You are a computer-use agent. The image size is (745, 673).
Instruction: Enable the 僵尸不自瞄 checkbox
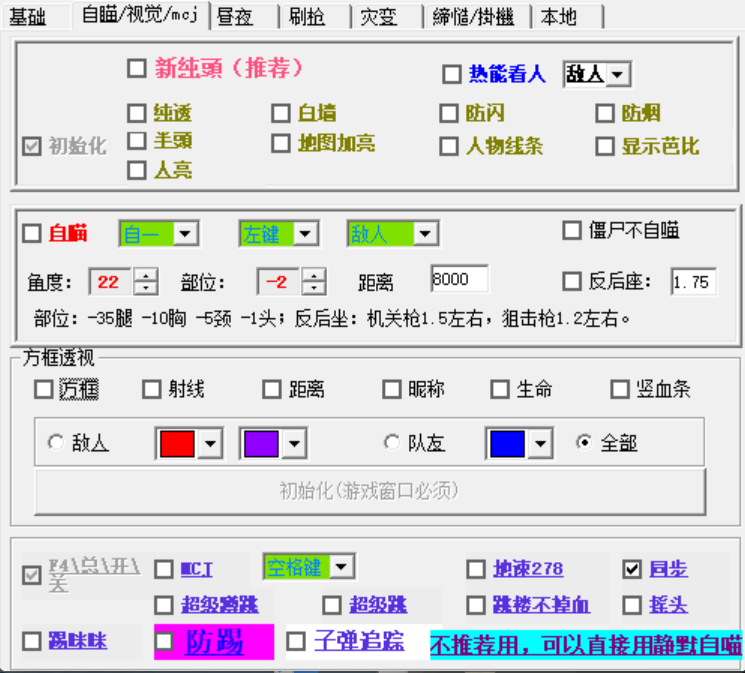(572, 230)
